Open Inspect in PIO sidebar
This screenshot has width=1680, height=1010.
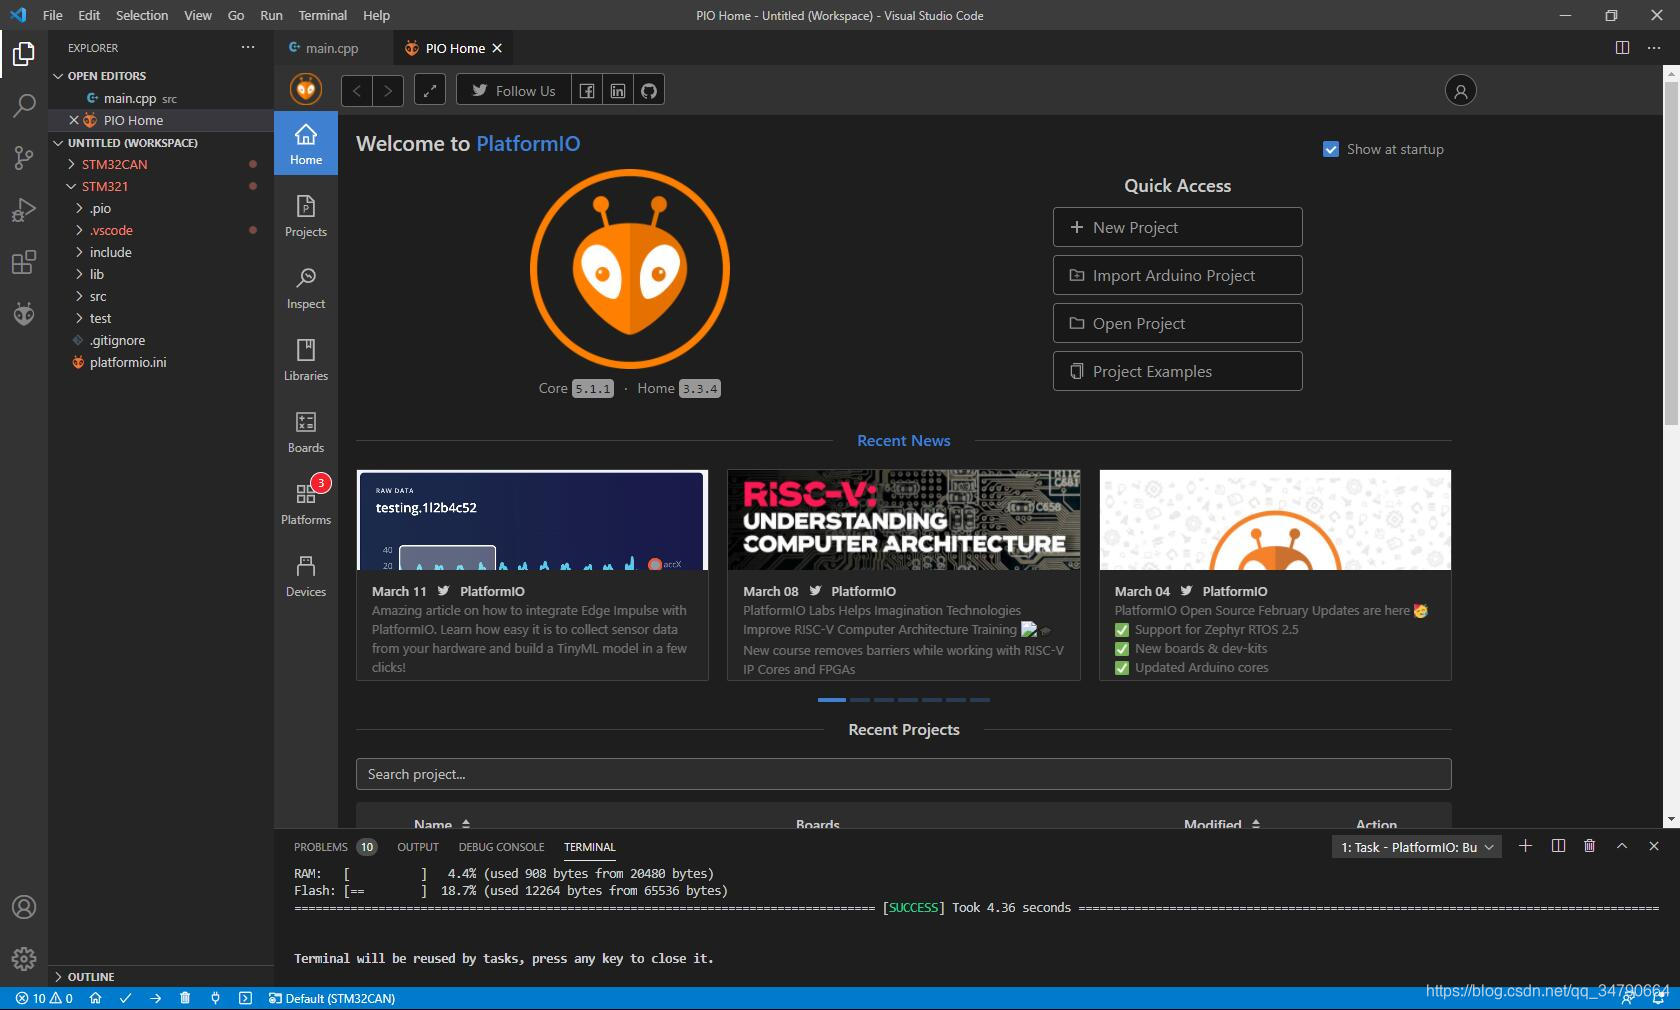click(x=306, y=288)
